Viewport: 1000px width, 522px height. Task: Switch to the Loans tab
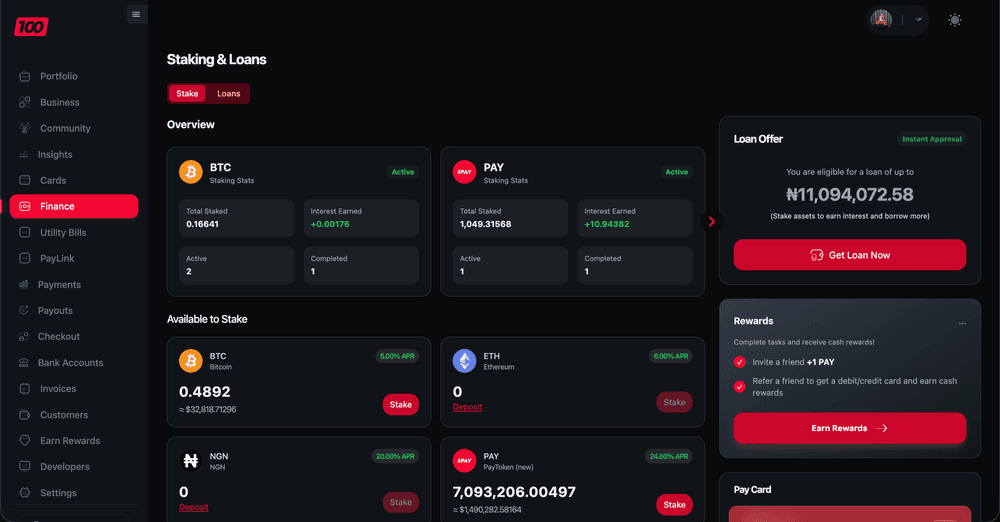coord(228,93)
